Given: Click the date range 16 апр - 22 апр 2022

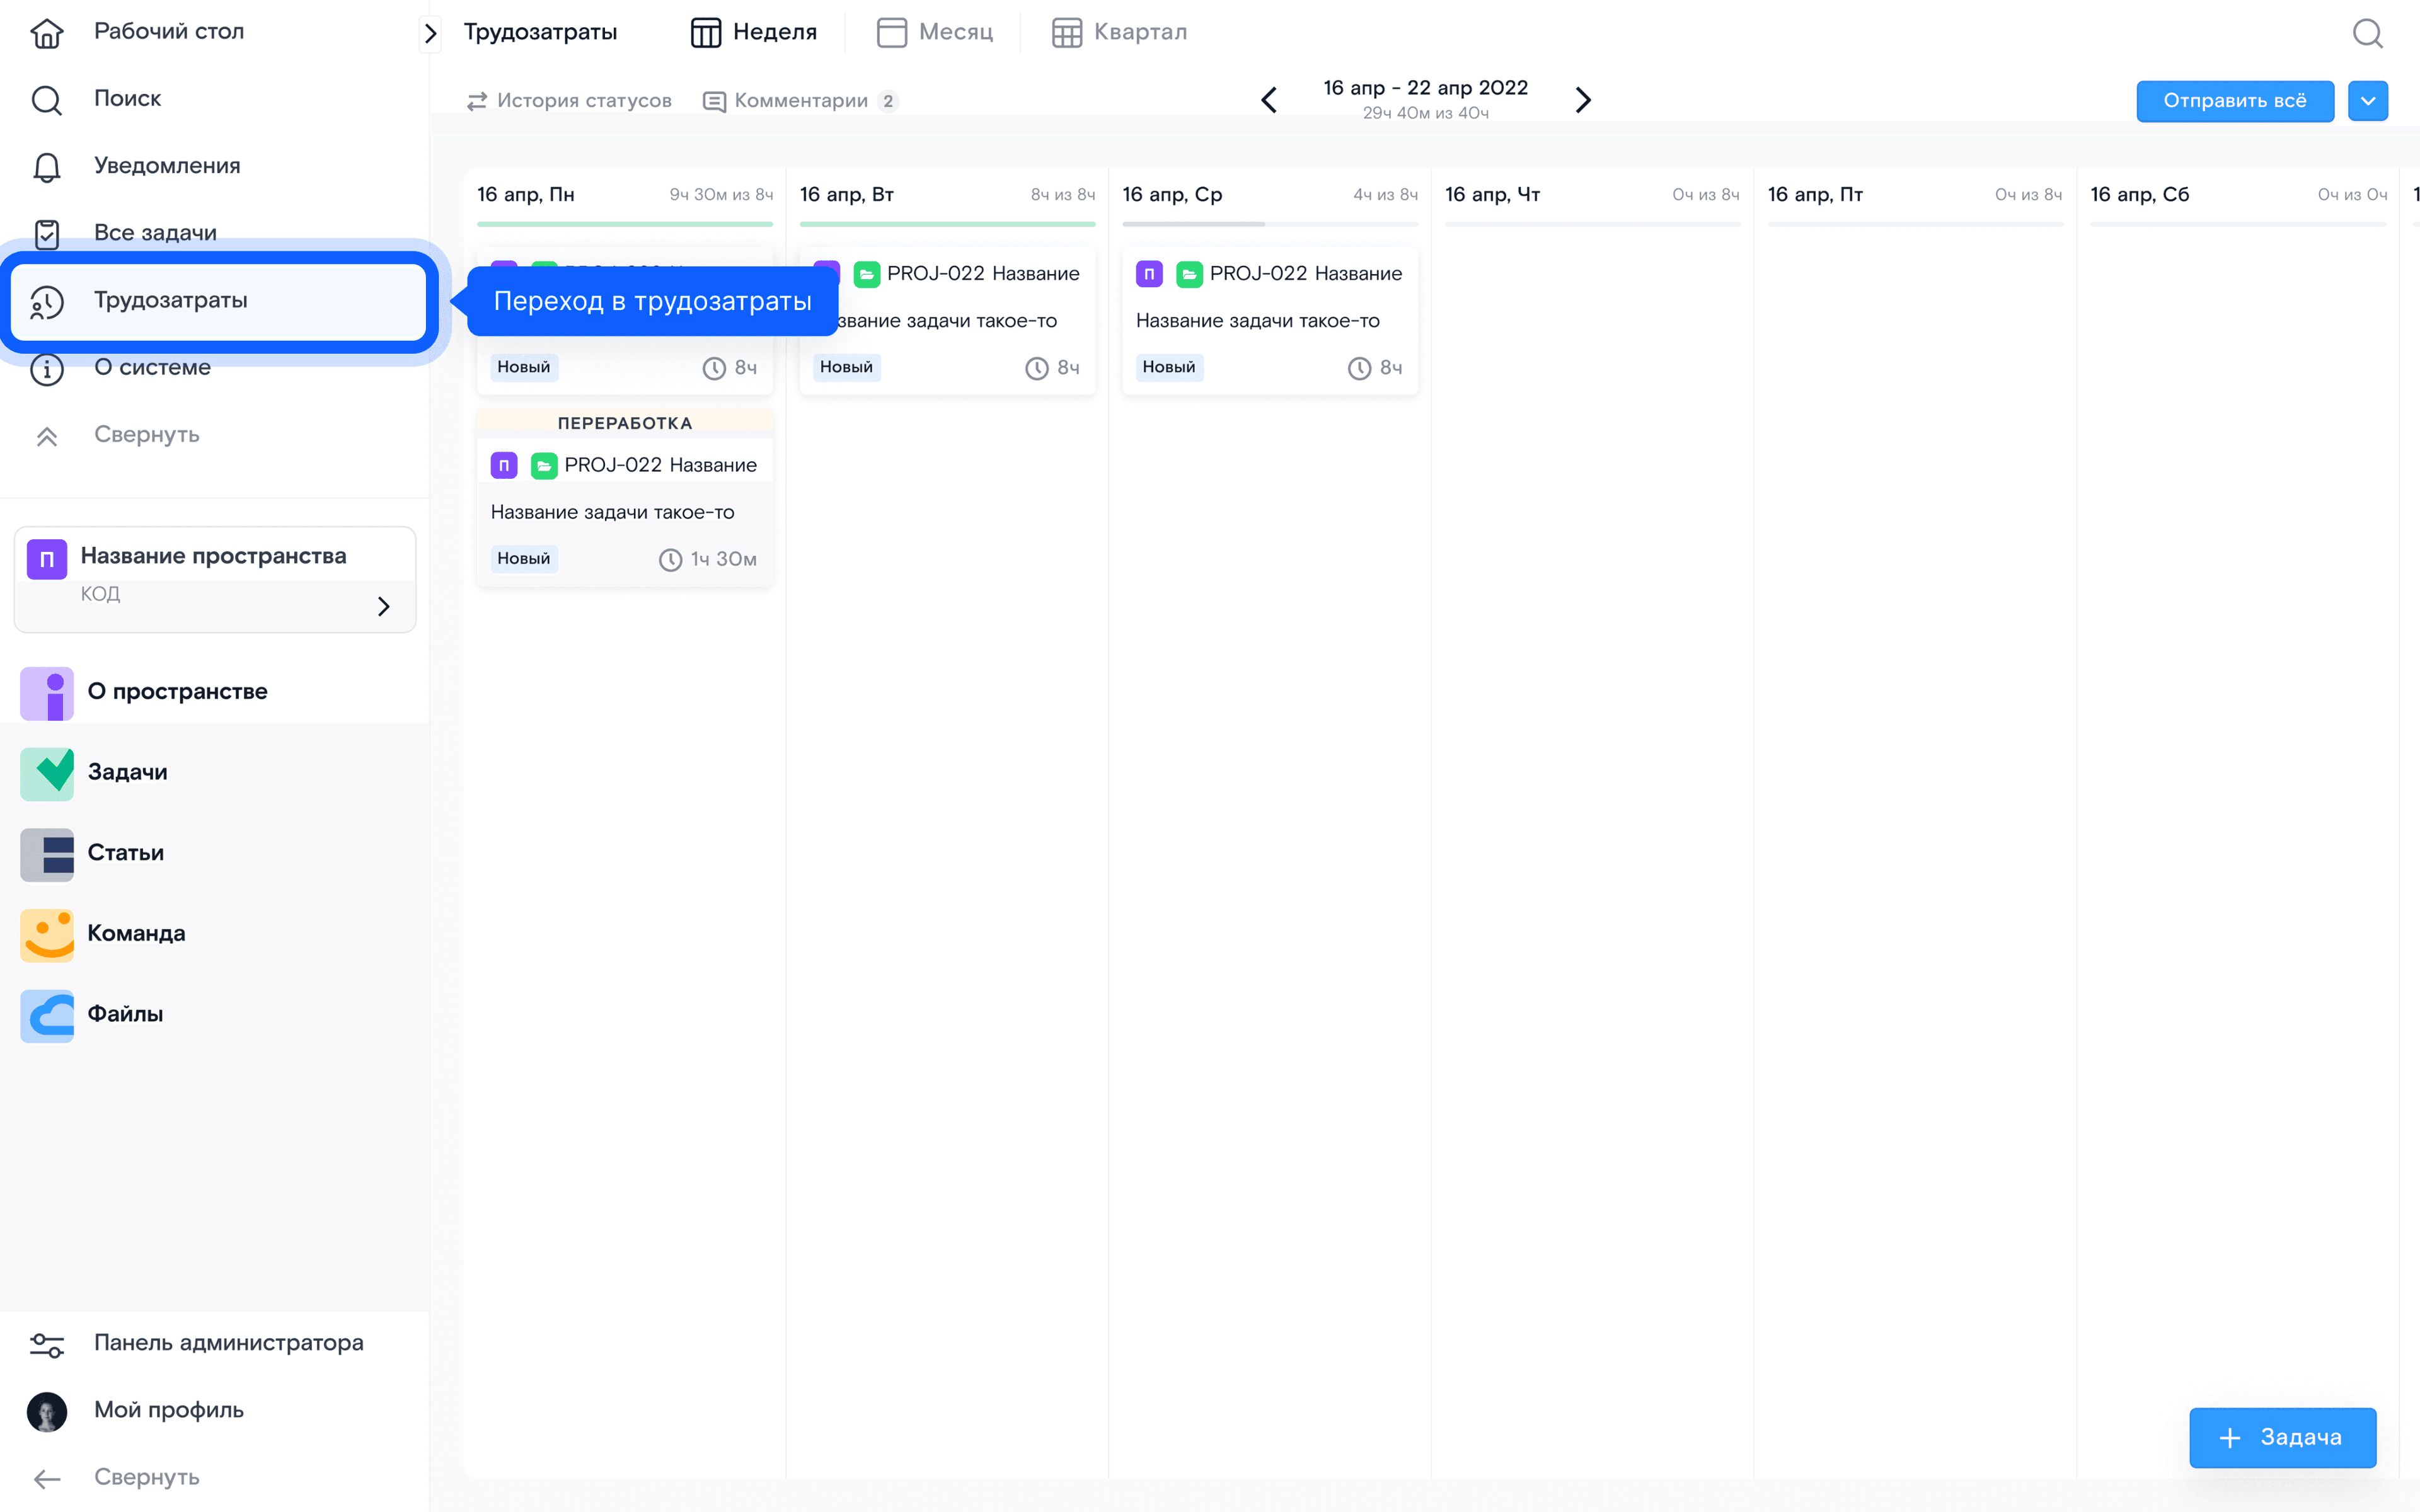Looking at the screenshot, I should (1425, 88).
